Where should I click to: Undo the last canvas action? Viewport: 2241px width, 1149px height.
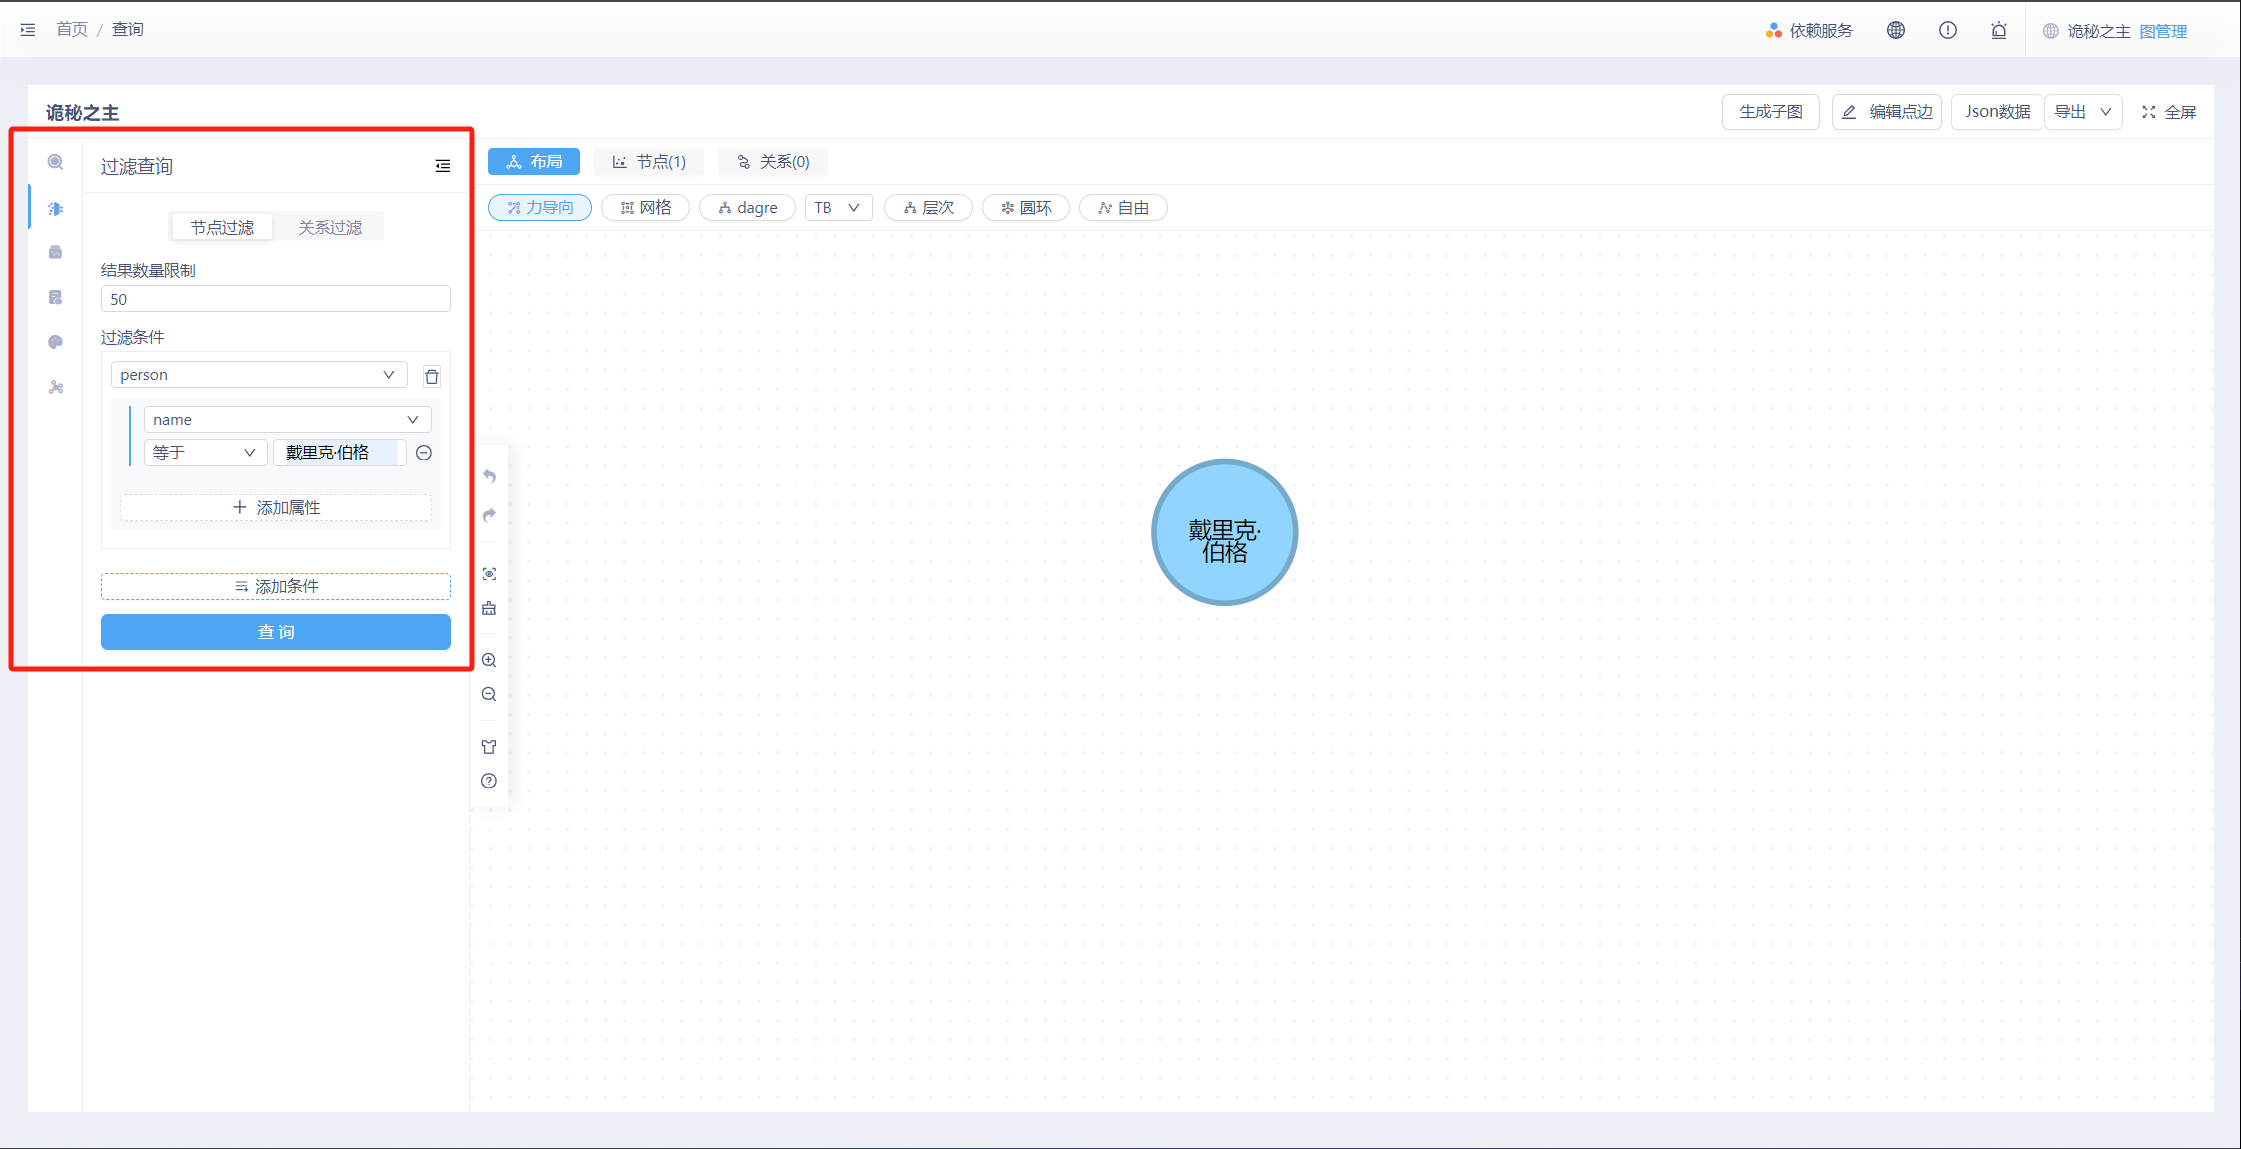[489, 477]
